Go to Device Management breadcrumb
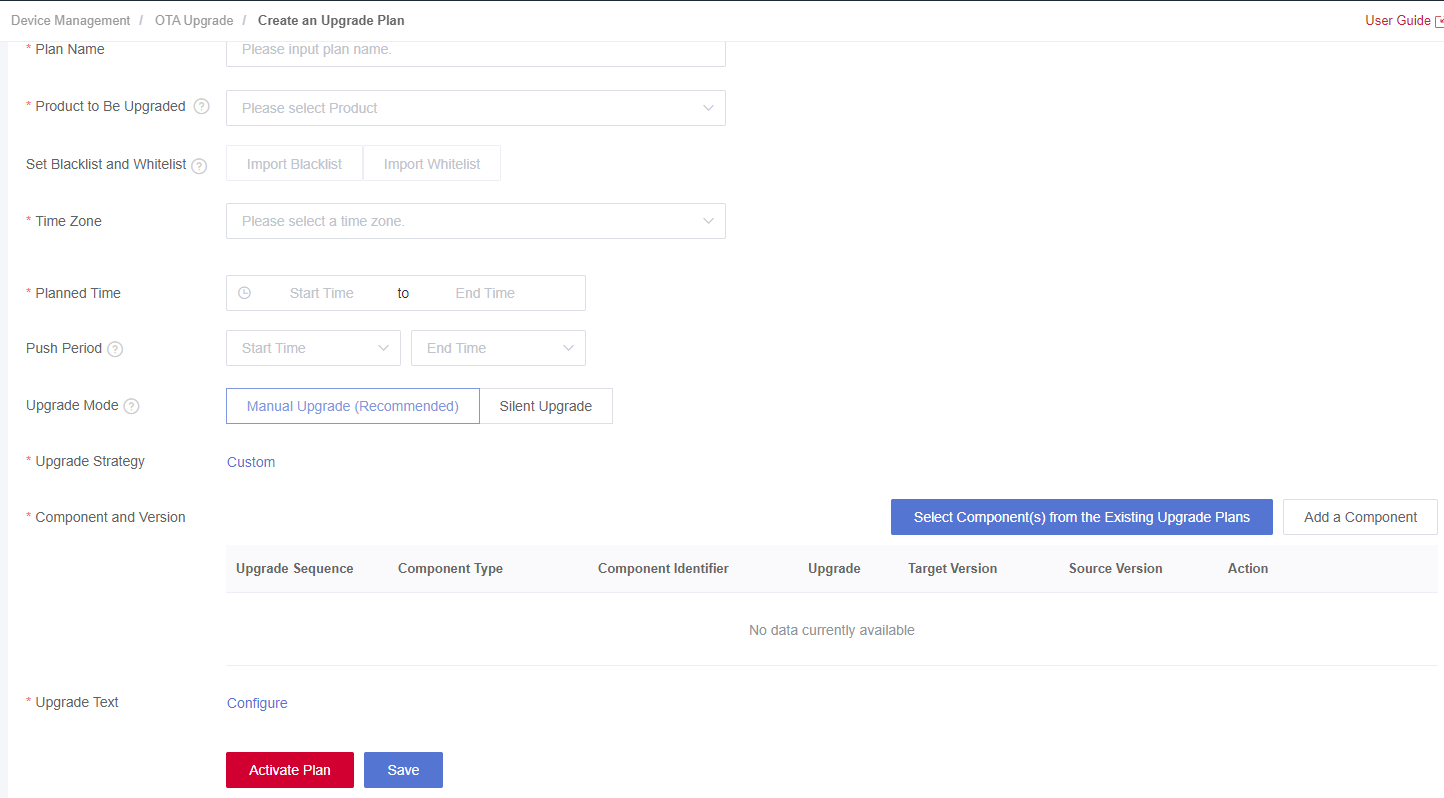This screenshot has width=1444, height=798. tap(70, 20)
